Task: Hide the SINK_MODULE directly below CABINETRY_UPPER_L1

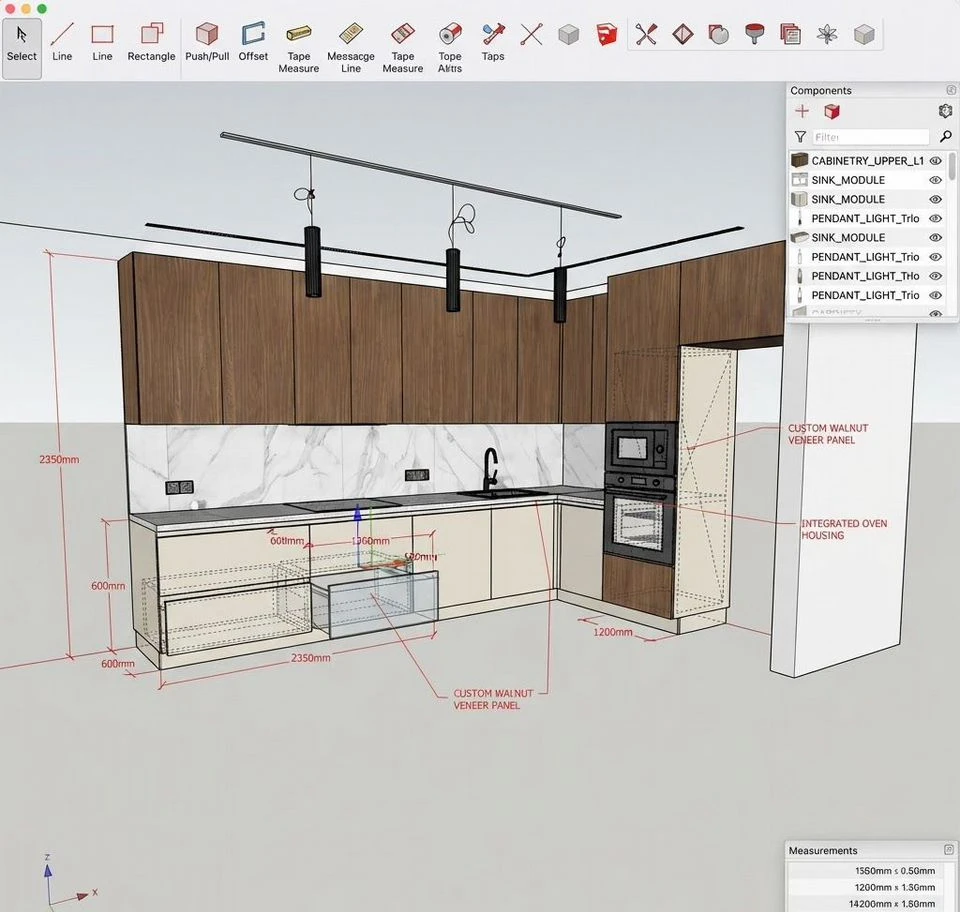Action: 935,180
